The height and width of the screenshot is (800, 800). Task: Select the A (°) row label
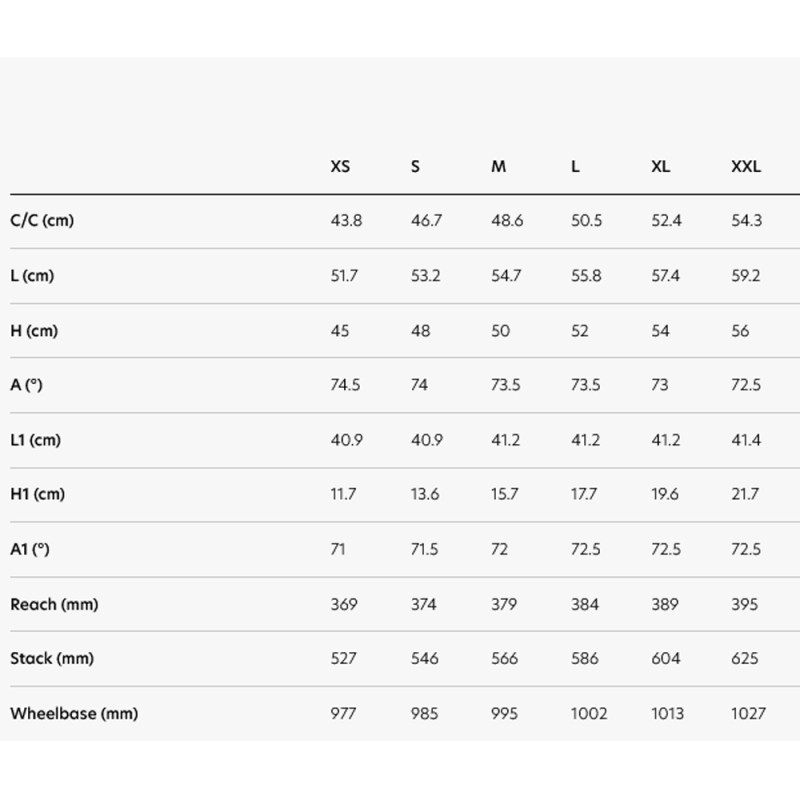click(27, 385)
